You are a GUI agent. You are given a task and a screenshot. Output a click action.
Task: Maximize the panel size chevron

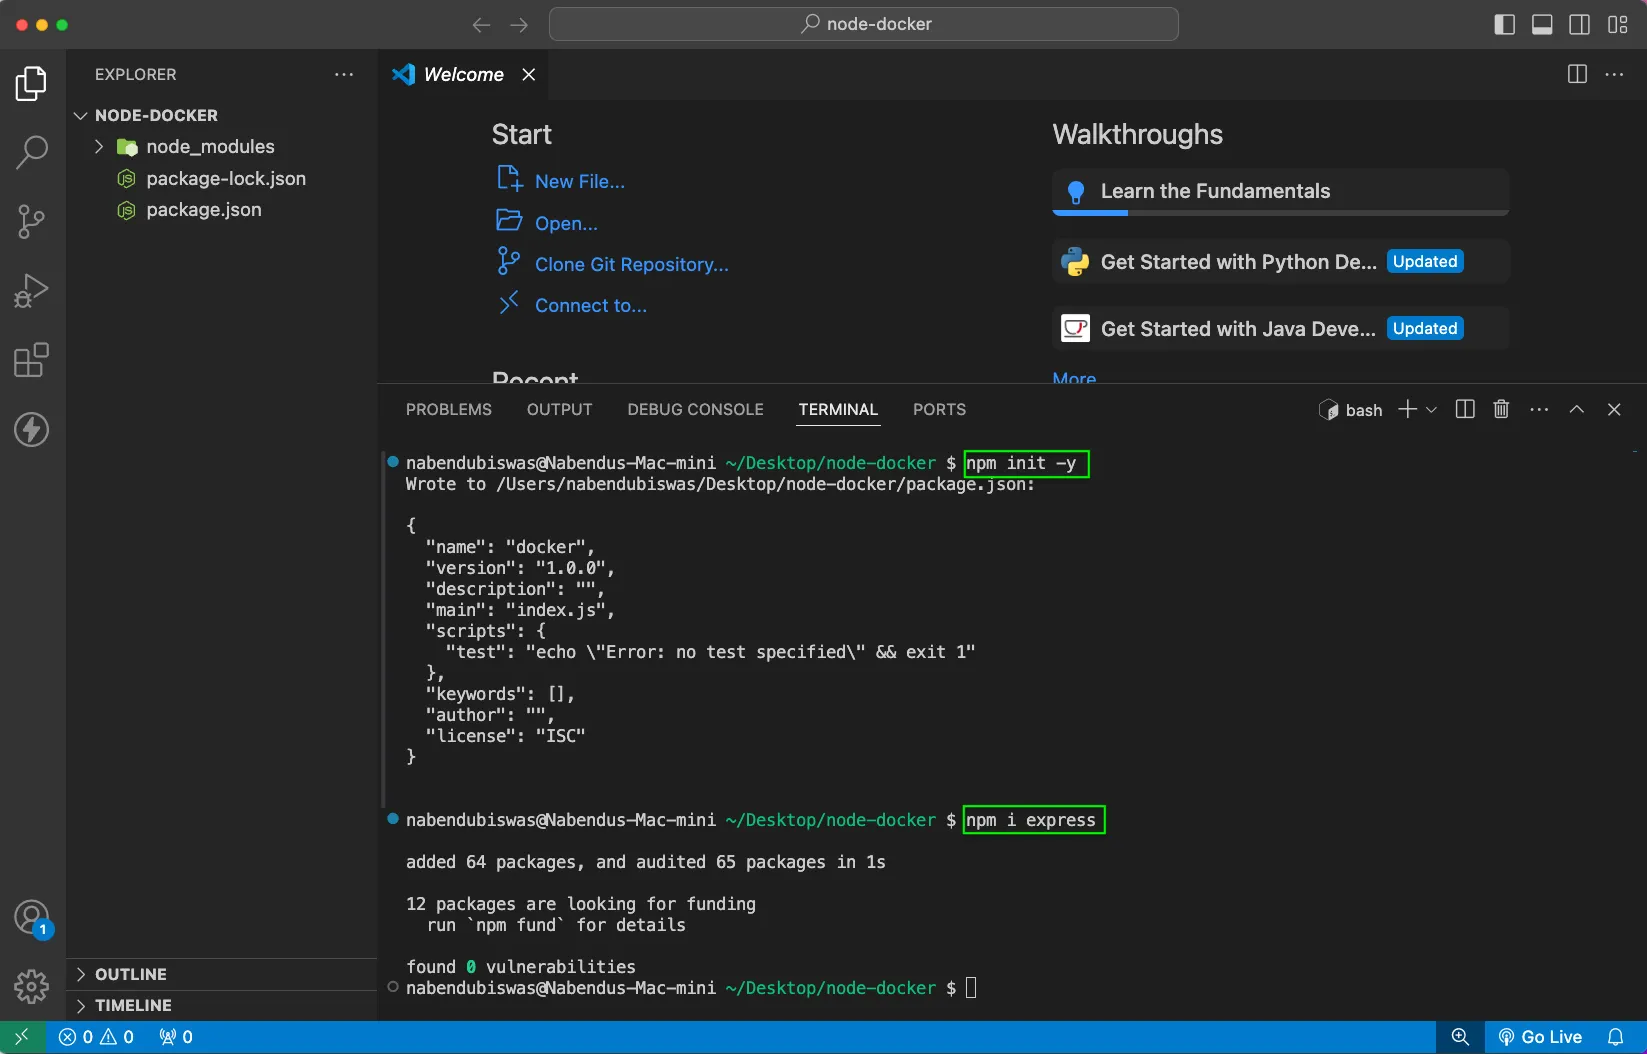pos(1577,409)
